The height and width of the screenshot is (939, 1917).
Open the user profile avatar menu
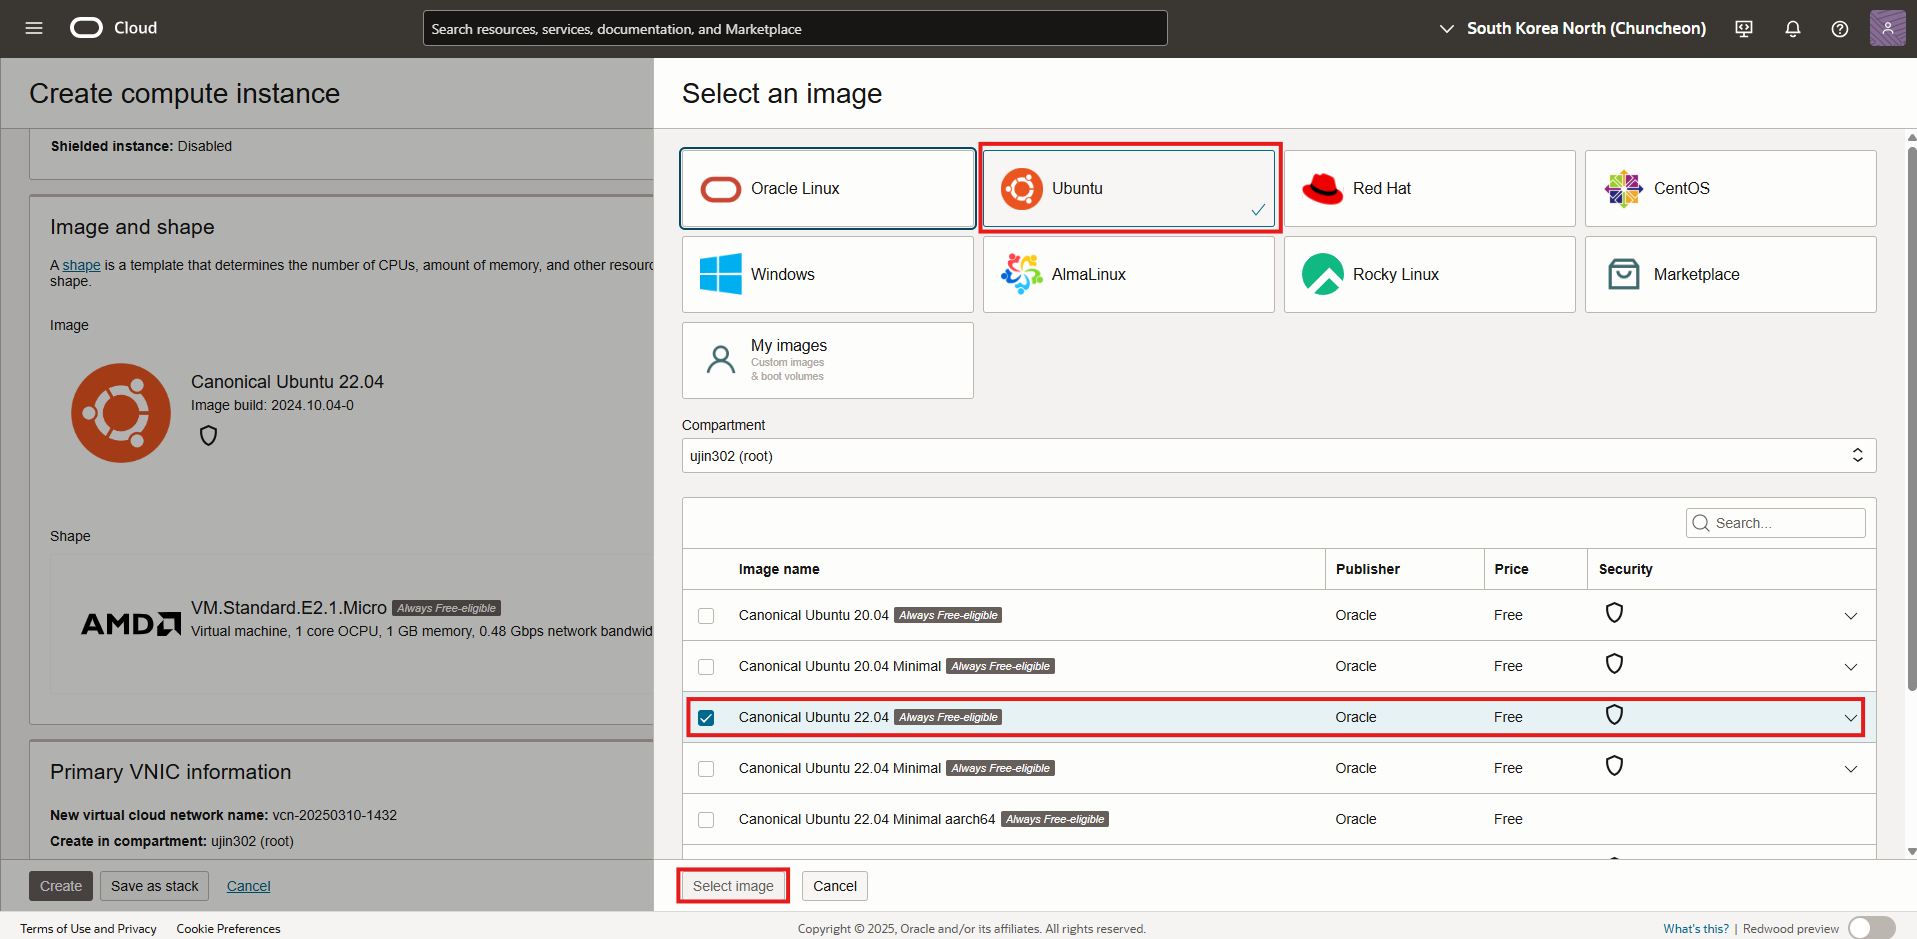tap(1887, 28)
